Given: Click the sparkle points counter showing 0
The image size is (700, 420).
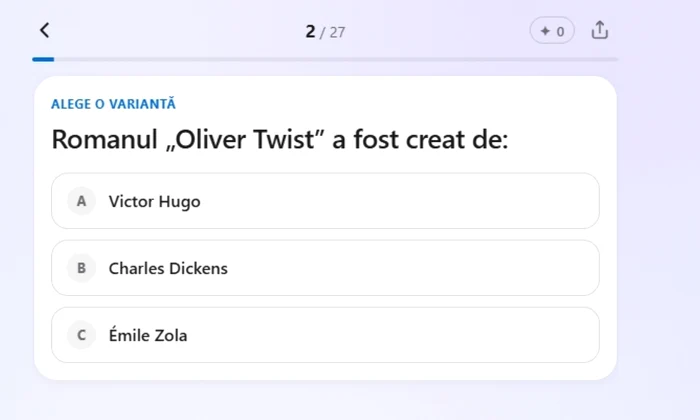Looking at the screenshot, I should coord(552,30).
